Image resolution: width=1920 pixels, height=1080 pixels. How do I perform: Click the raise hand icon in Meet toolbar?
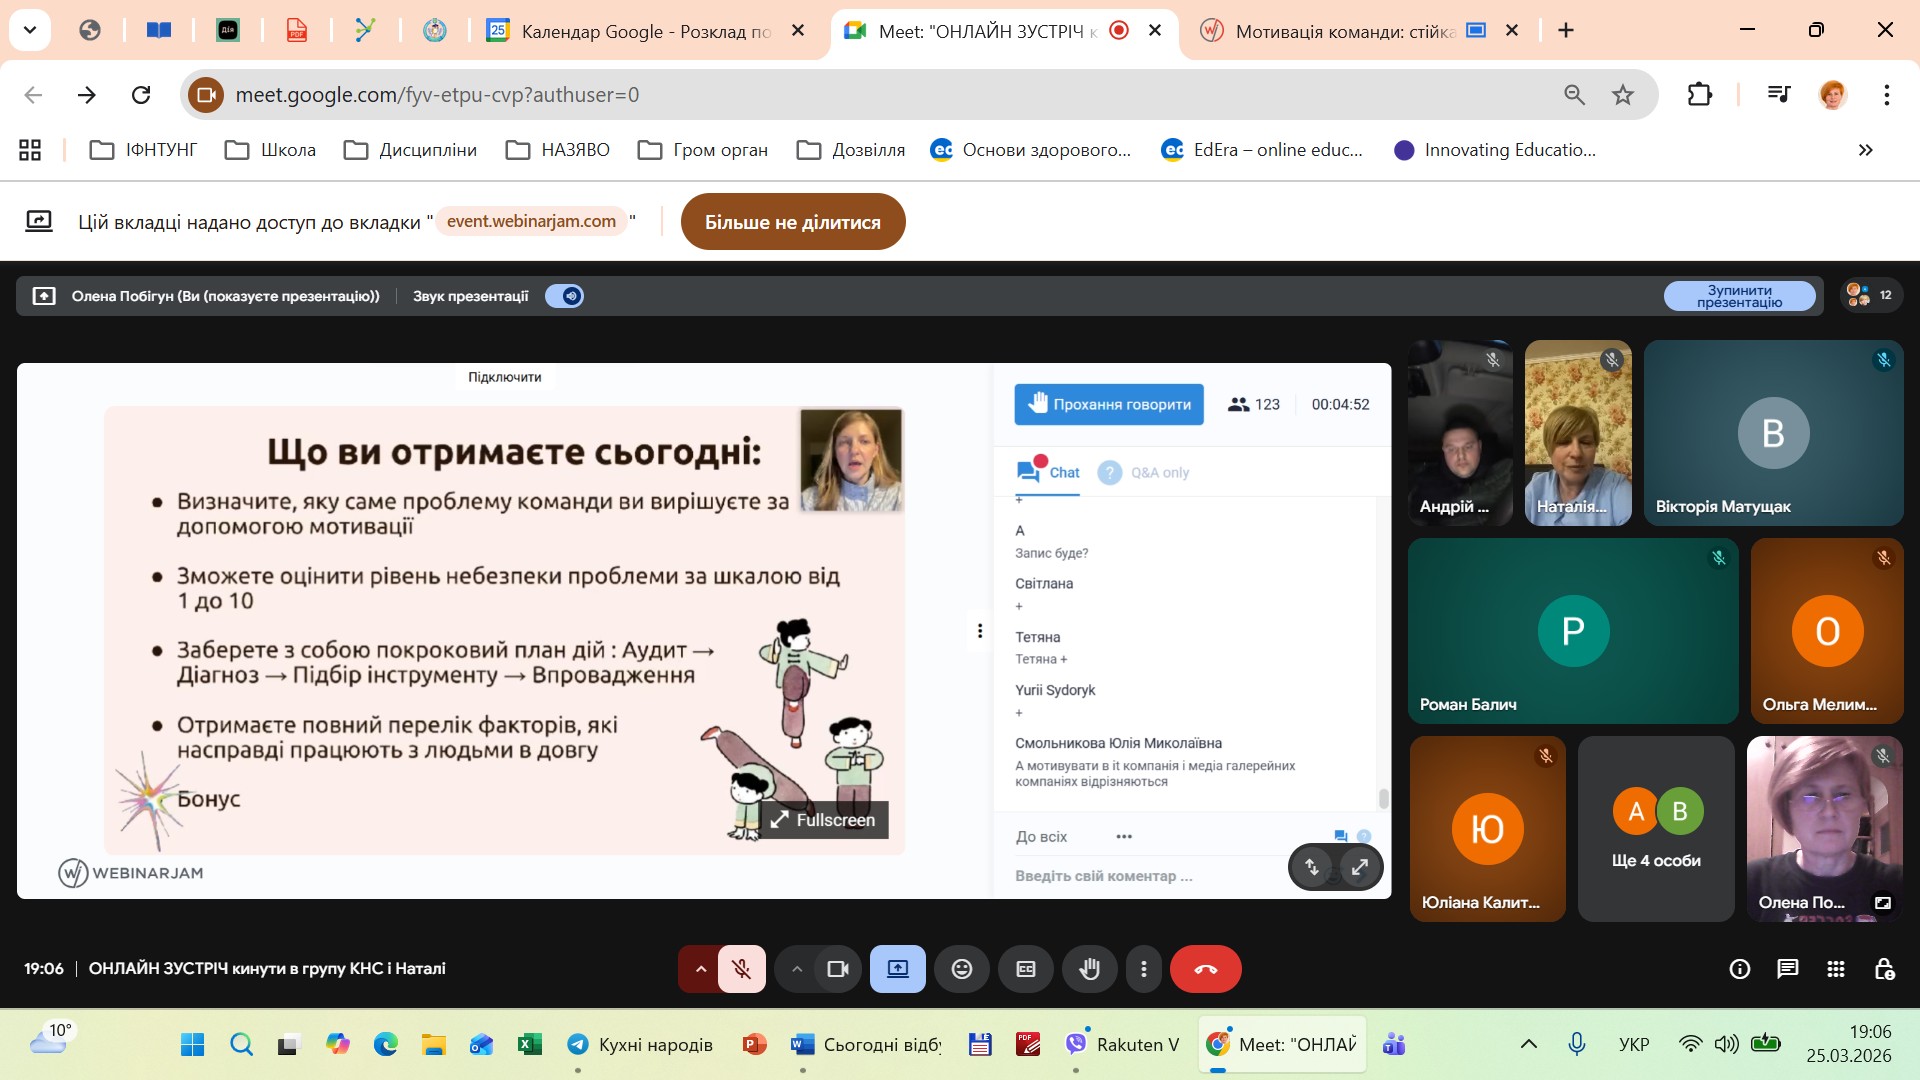(x=1089, y=969)
